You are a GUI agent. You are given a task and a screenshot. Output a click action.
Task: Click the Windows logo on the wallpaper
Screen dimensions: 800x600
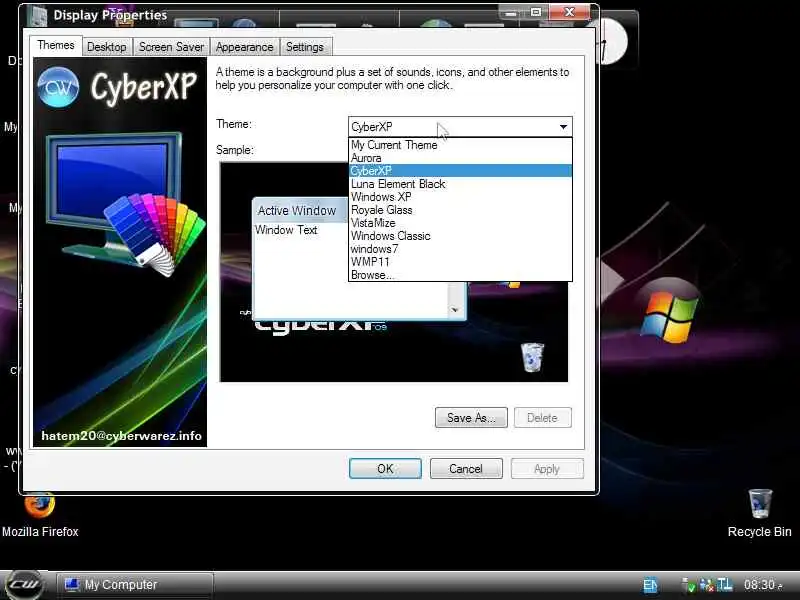point(668,315)
